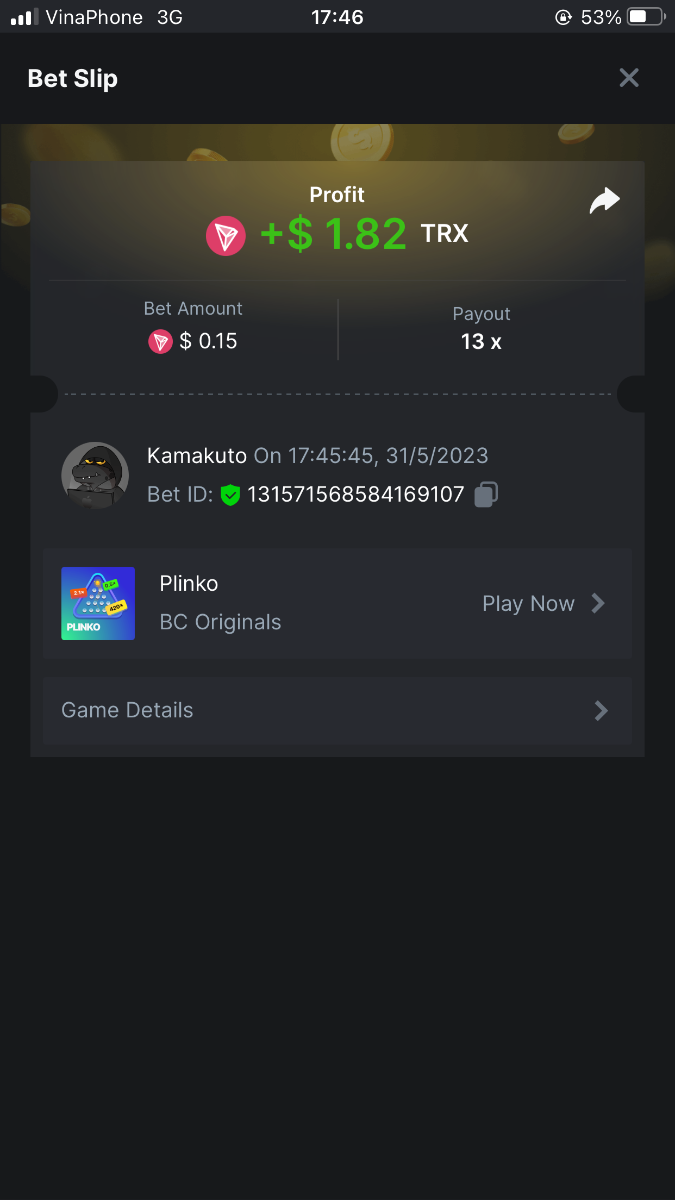
Task: Tap the small TRX icon by bet amount
Action: [160, 342]
